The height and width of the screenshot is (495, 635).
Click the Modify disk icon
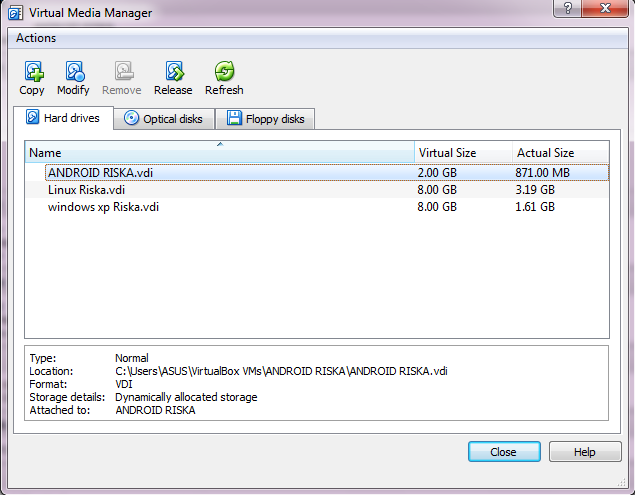[x=75, y=71]
